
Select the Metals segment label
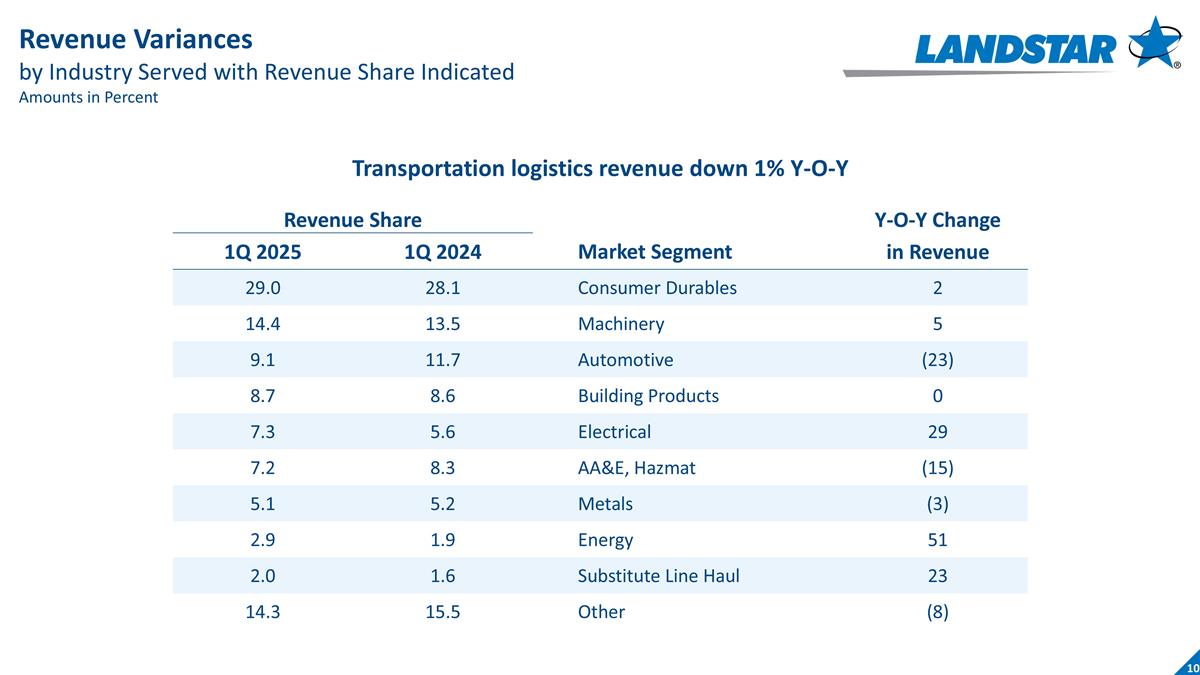(x=605, y=504)
